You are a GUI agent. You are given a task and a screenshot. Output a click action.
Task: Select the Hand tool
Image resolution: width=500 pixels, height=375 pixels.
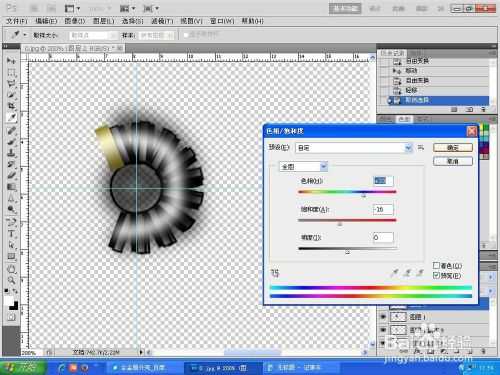(x=11, y=269)
